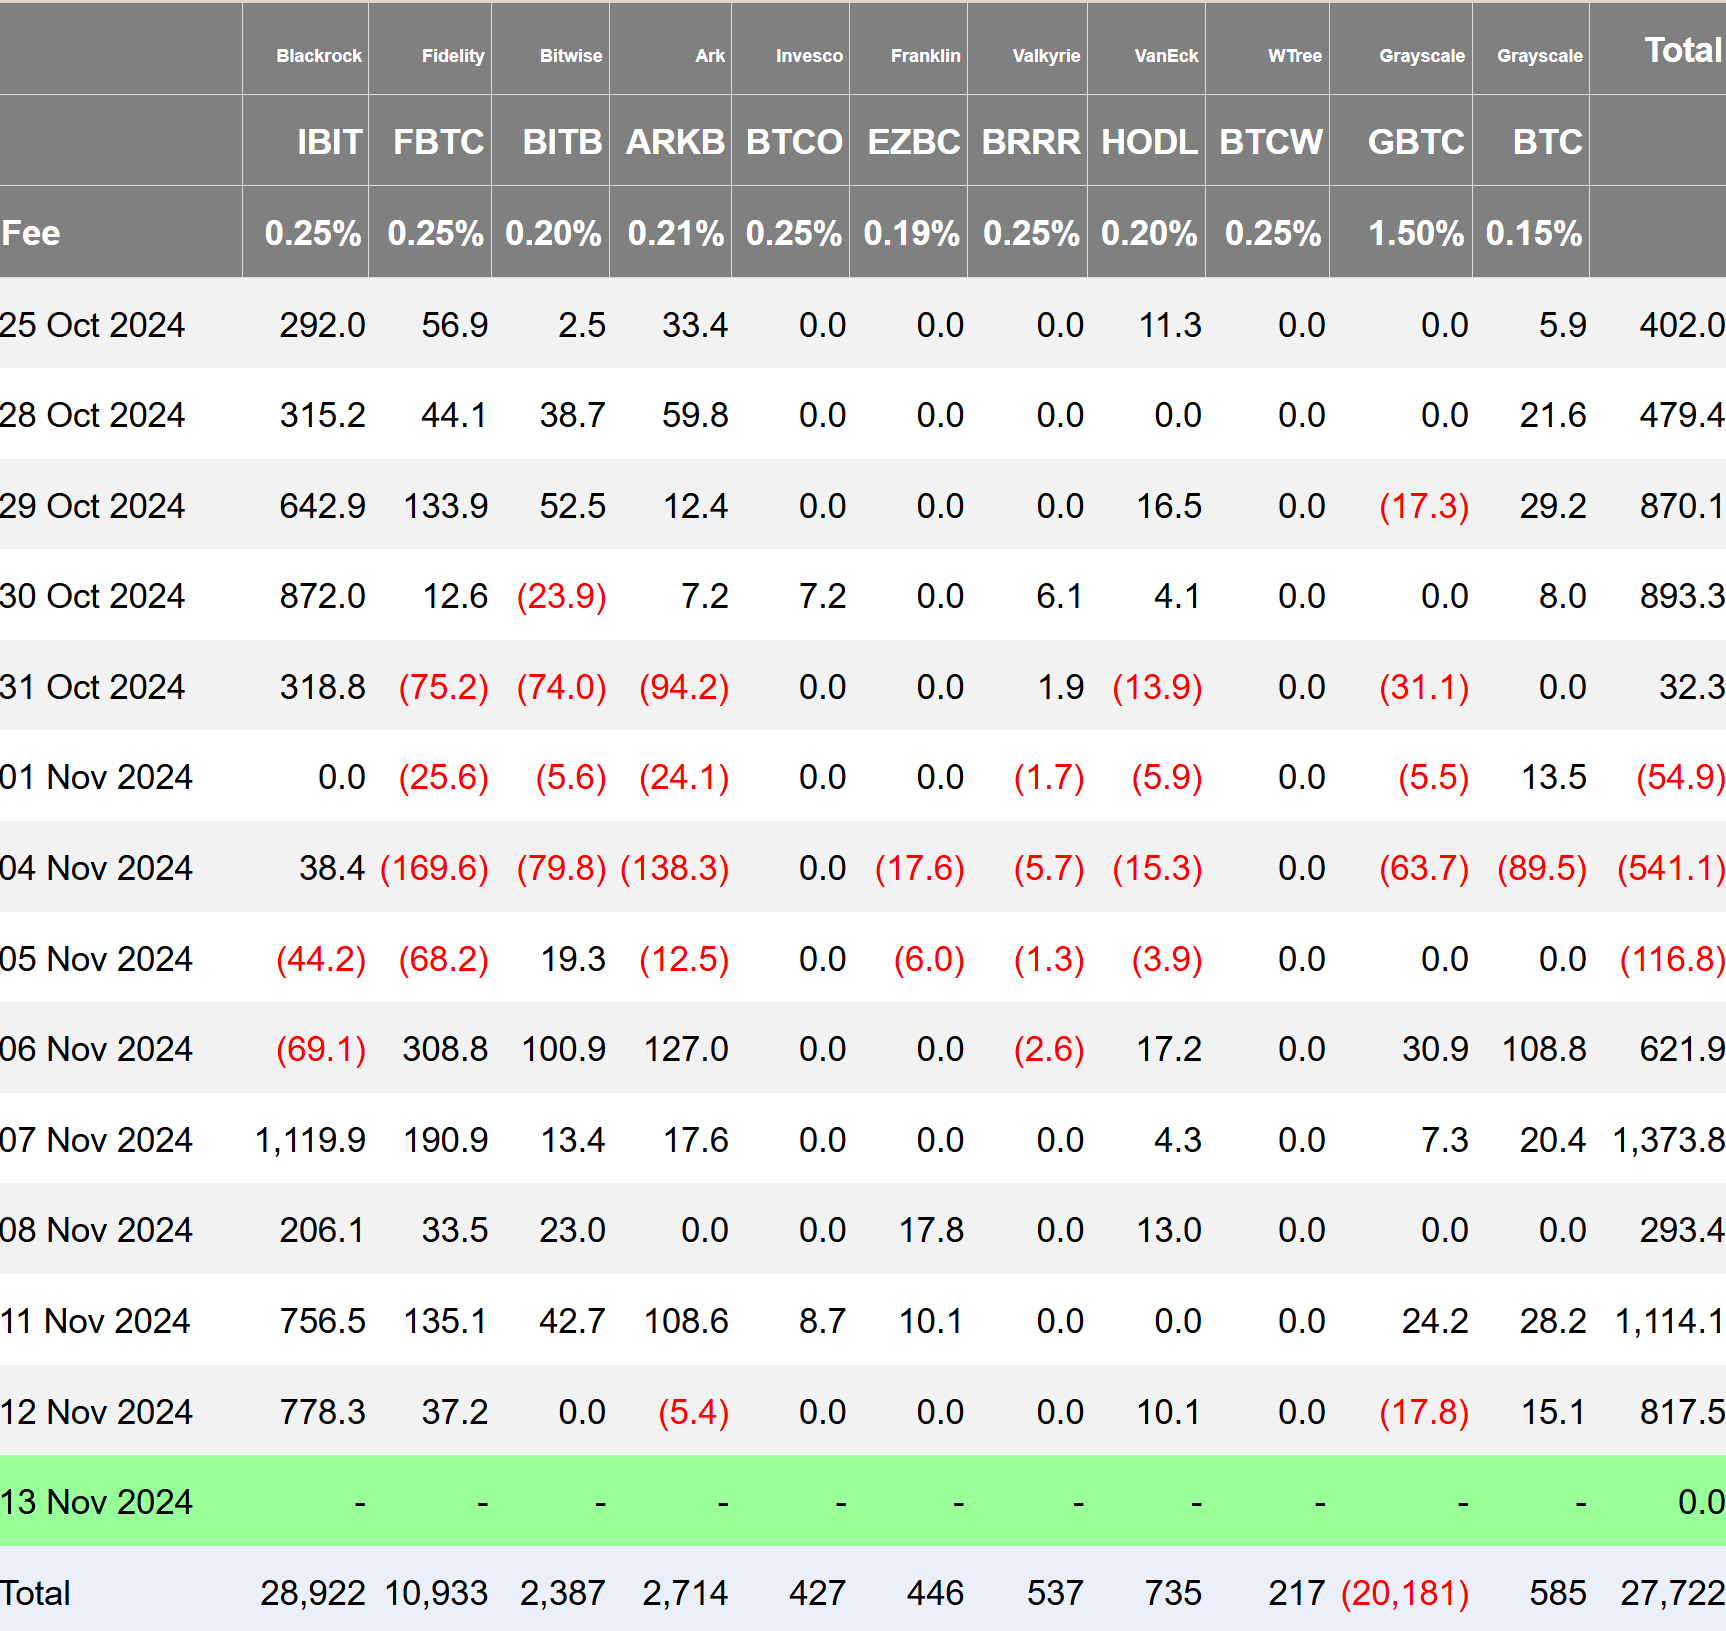1726x1631 pixels.
Task: Click IBIT value 778.3 on 12 Nov
Action: tap(322, 1412)
